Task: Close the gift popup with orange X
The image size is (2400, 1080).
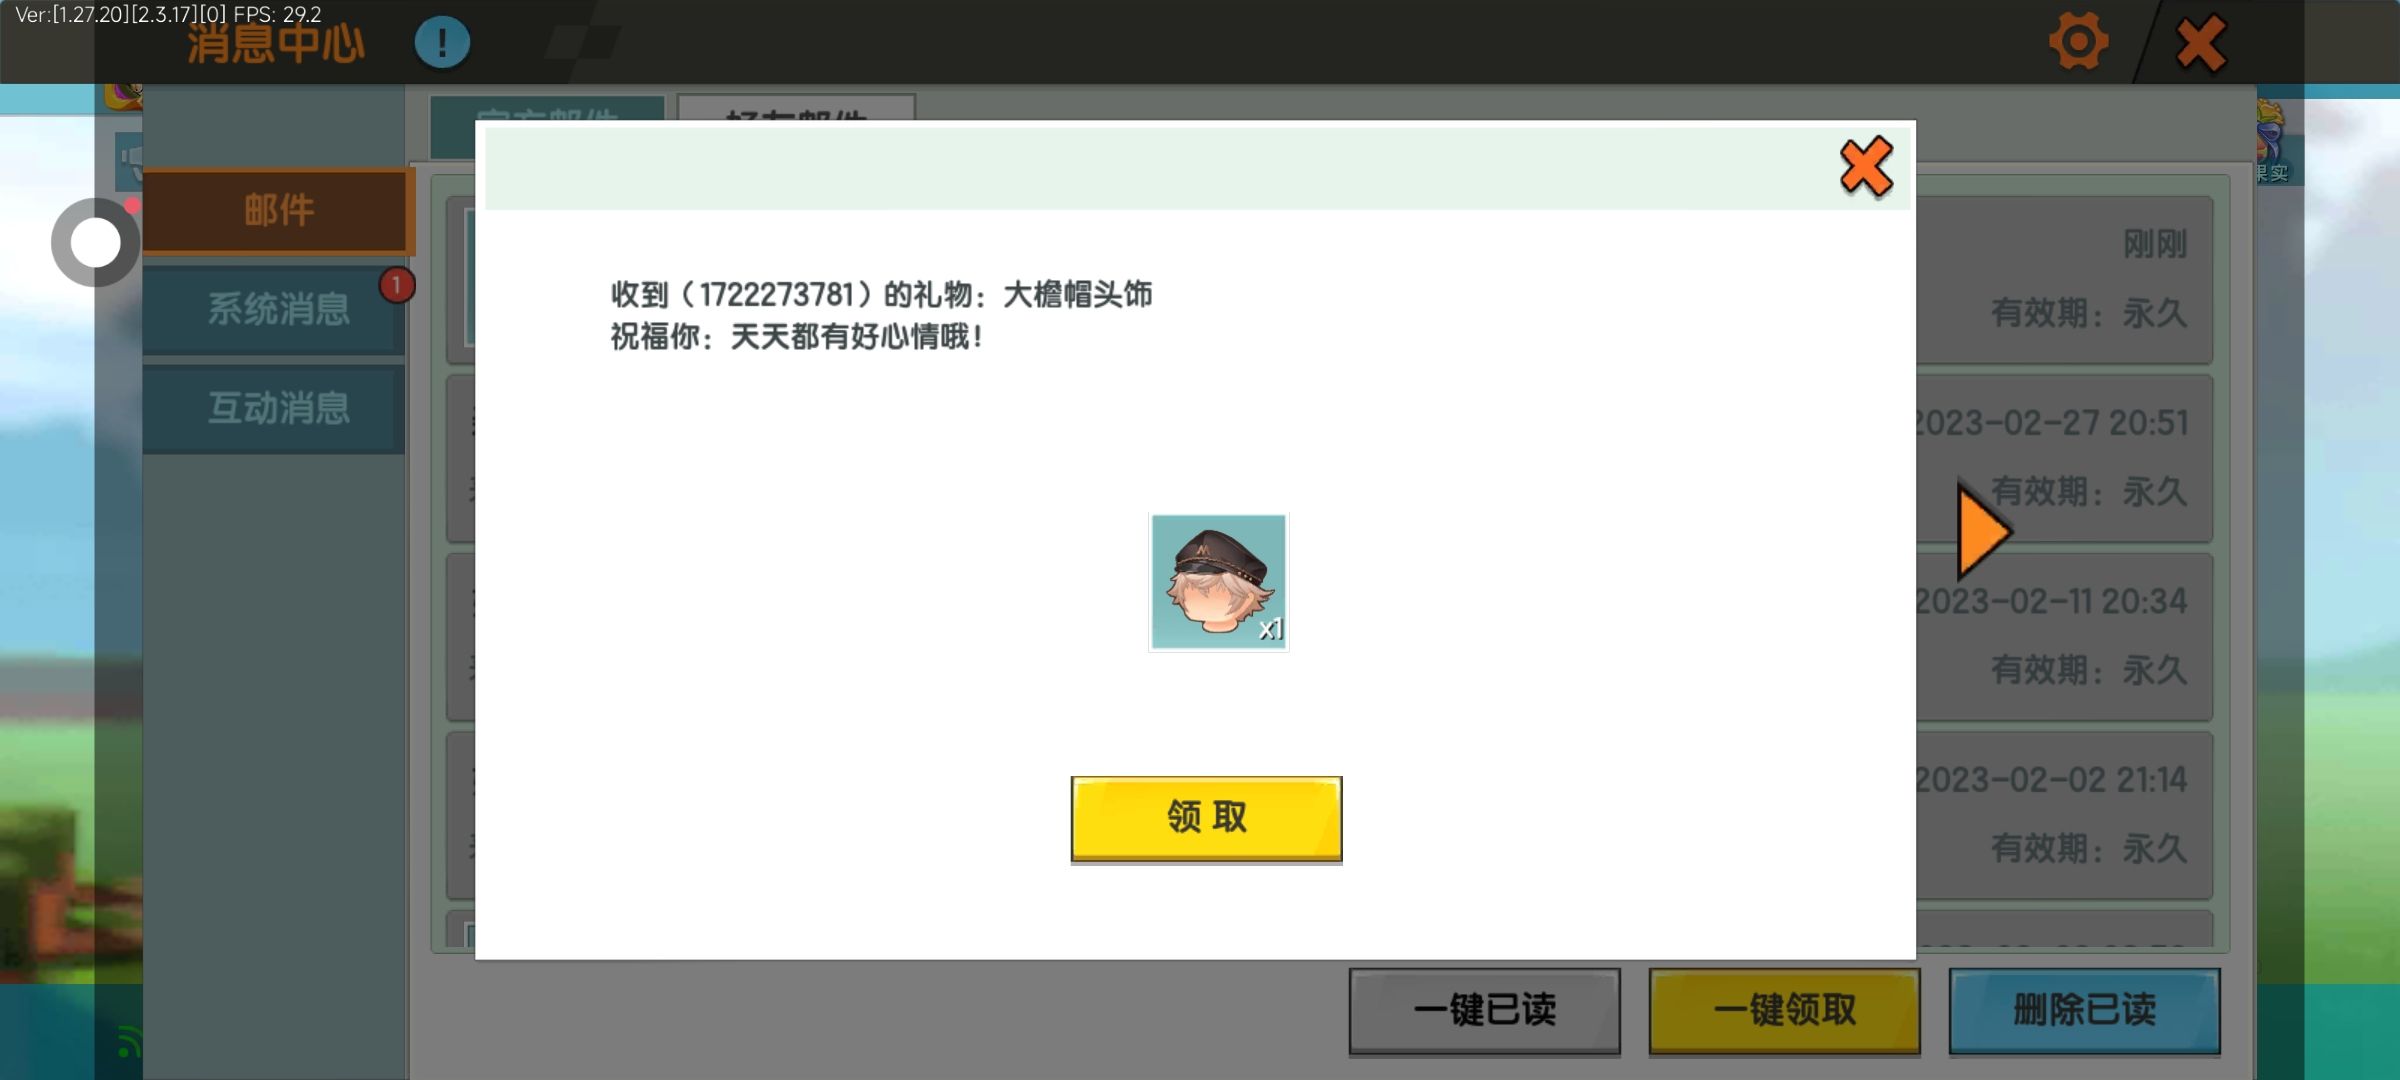Action: tap(1865, 167)
